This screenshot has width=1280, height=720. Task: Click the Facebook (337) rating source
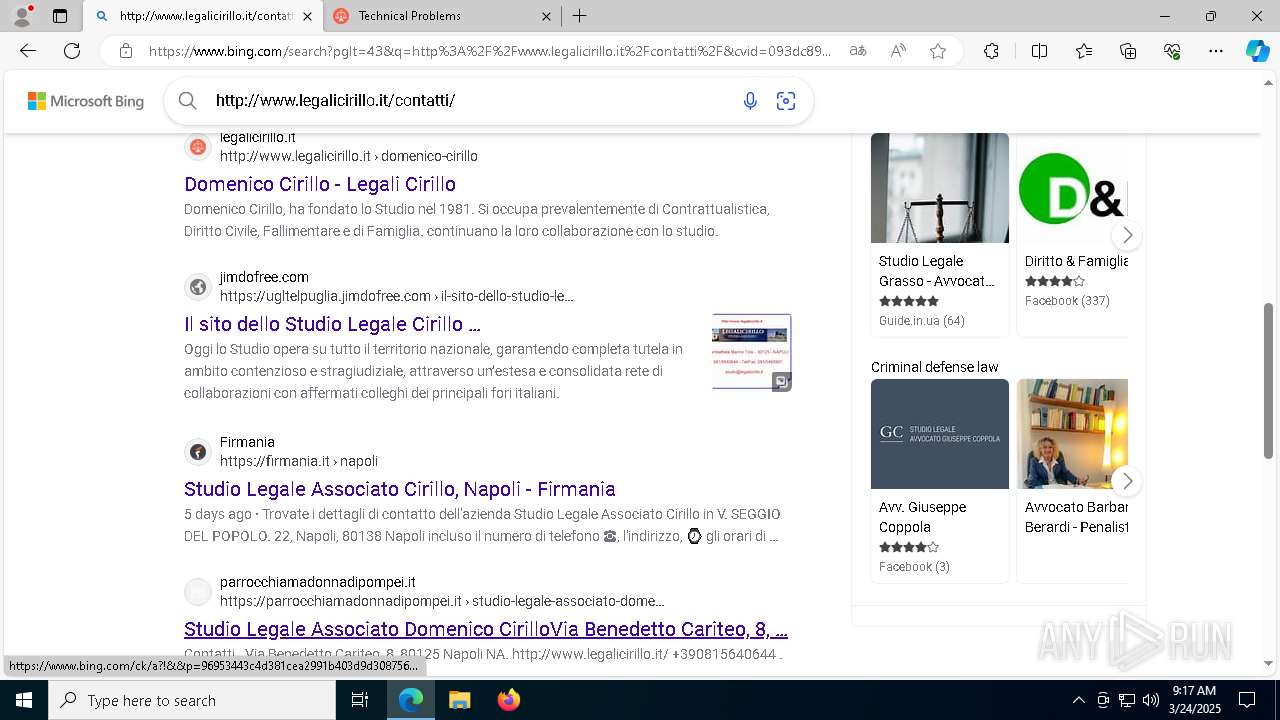[1067, 300]
